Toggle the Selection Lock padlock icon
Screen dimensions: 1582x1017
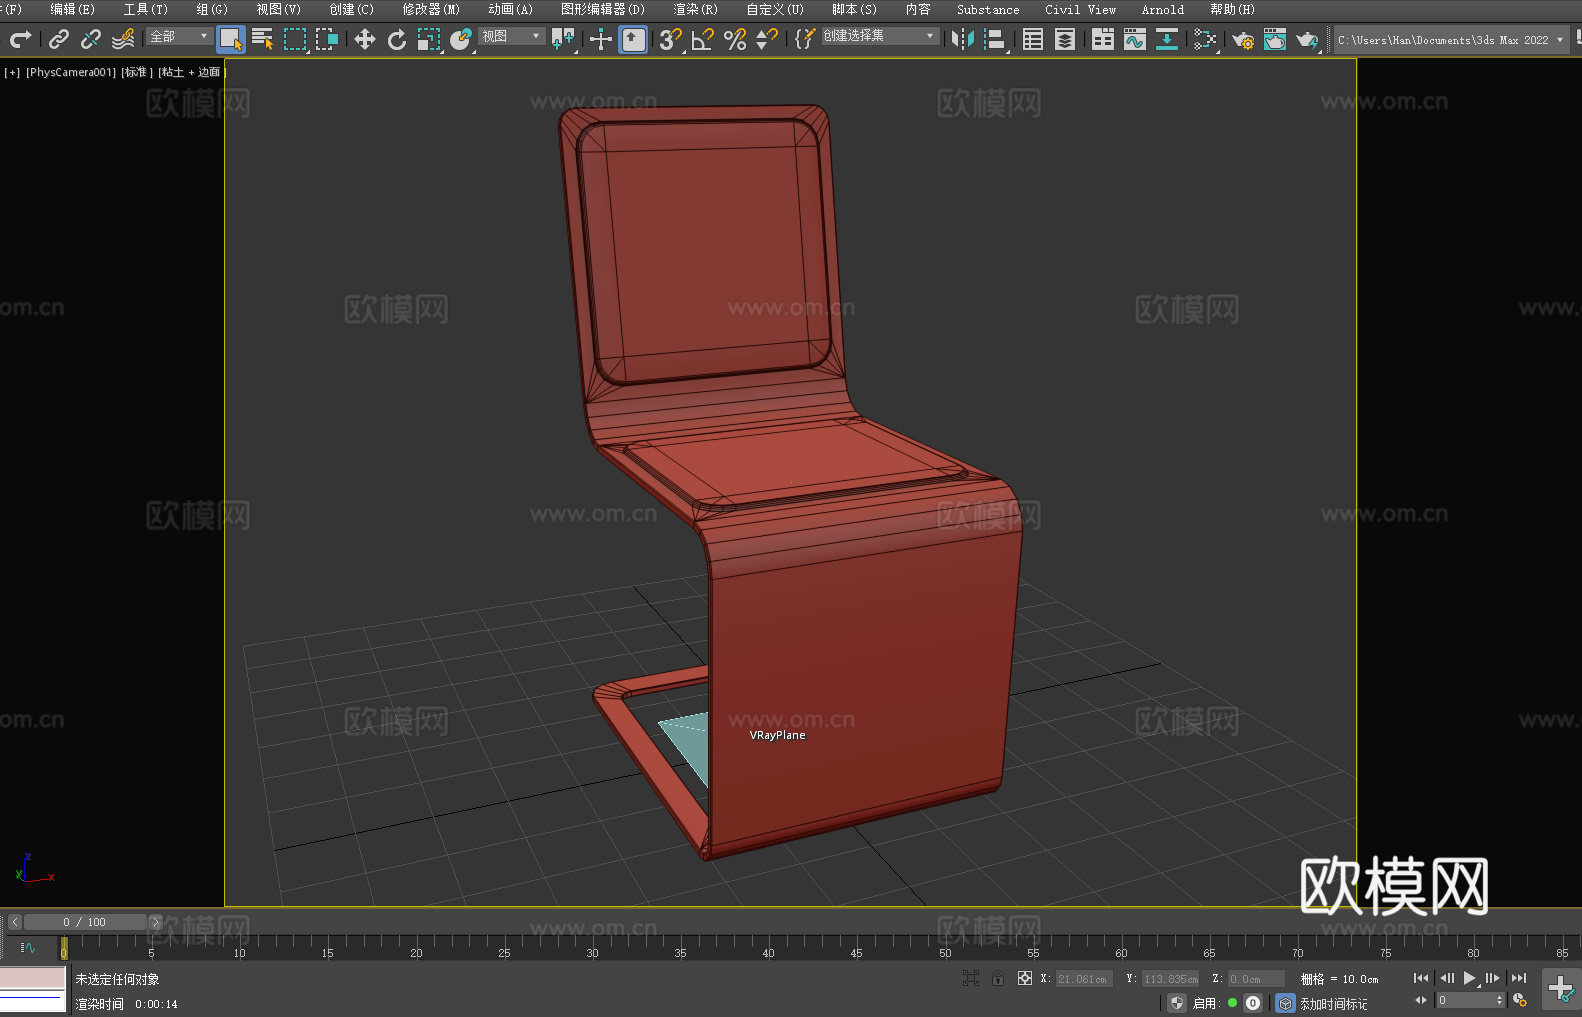point(998,978)
